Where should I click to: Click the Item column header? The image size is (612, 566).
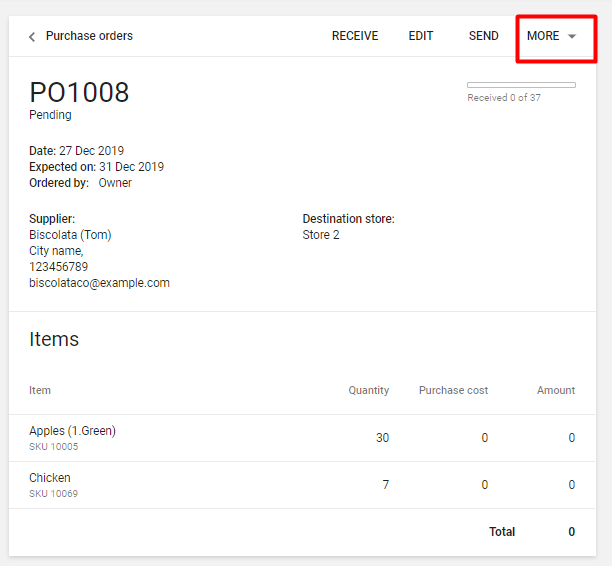point(40,390)
